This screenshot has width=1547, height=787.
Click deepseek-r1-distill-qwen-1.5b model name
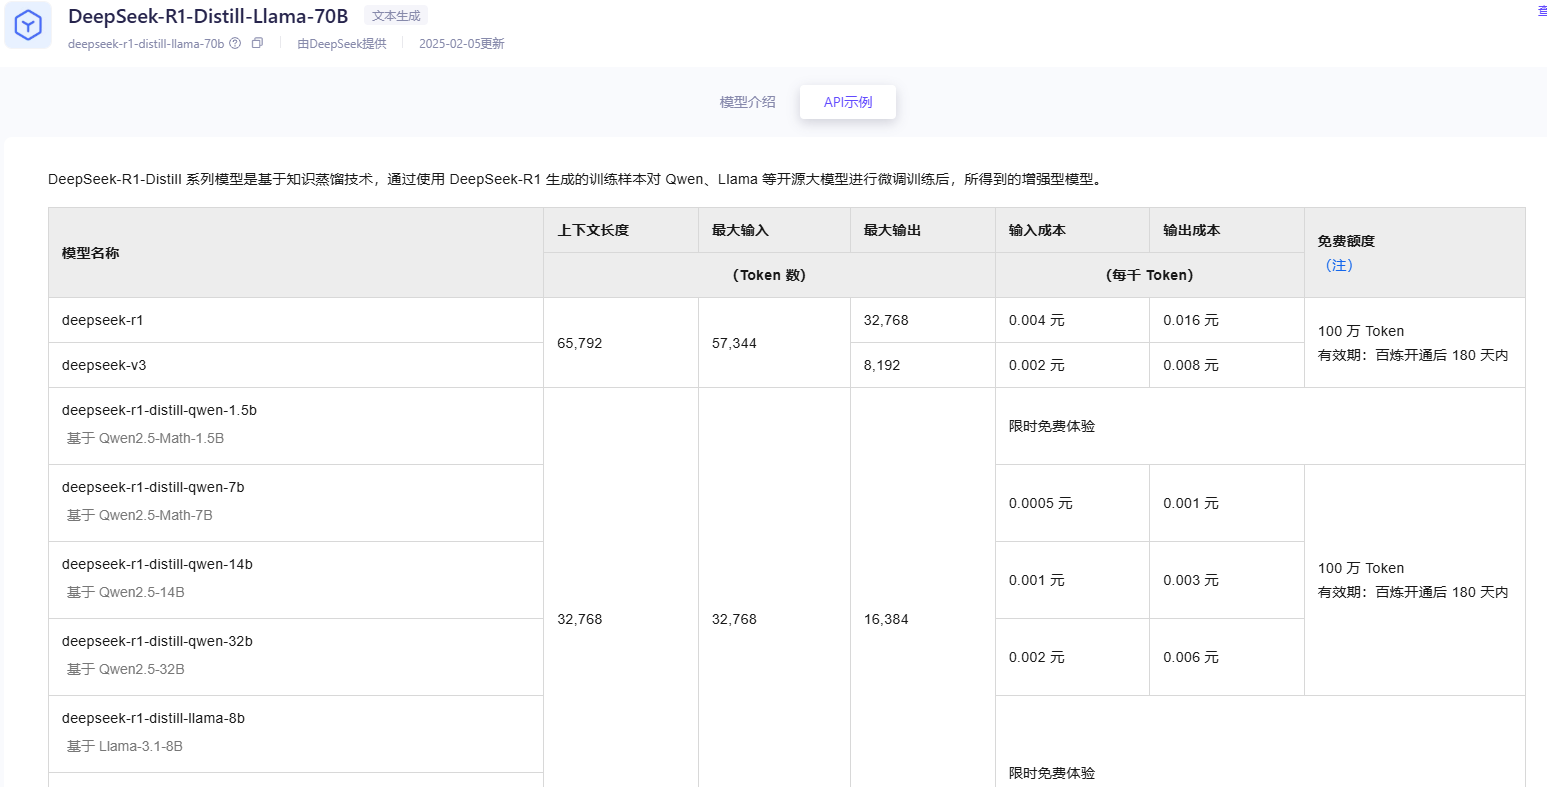click(159, 410)
